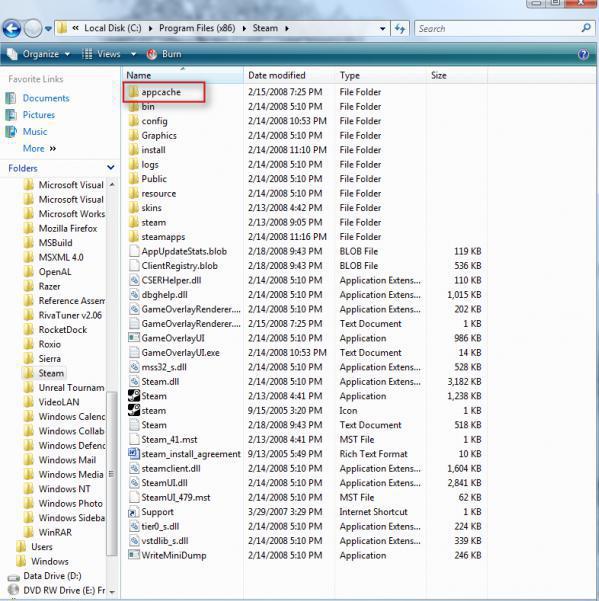This screenshot has height=601, width=599.
Task: Select RivaTuner v2.06 in Folders tree
Action: click(70, 315)
